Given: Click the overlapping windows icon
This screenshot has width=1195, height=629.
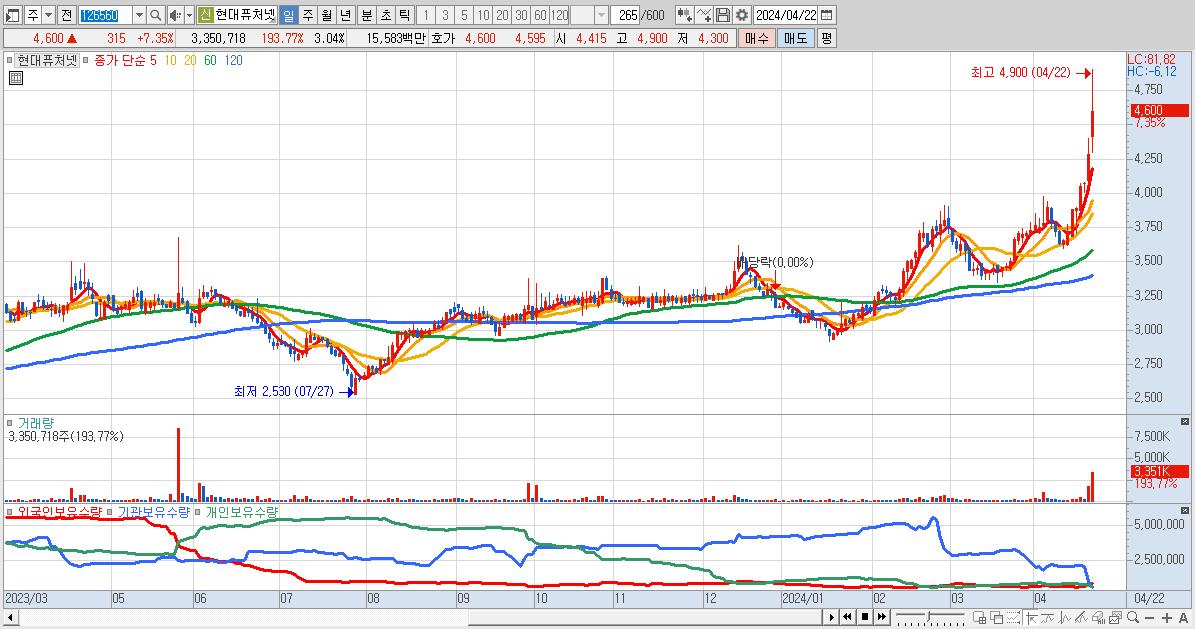Looking at the screenshot, I should [x=996, y=618].
